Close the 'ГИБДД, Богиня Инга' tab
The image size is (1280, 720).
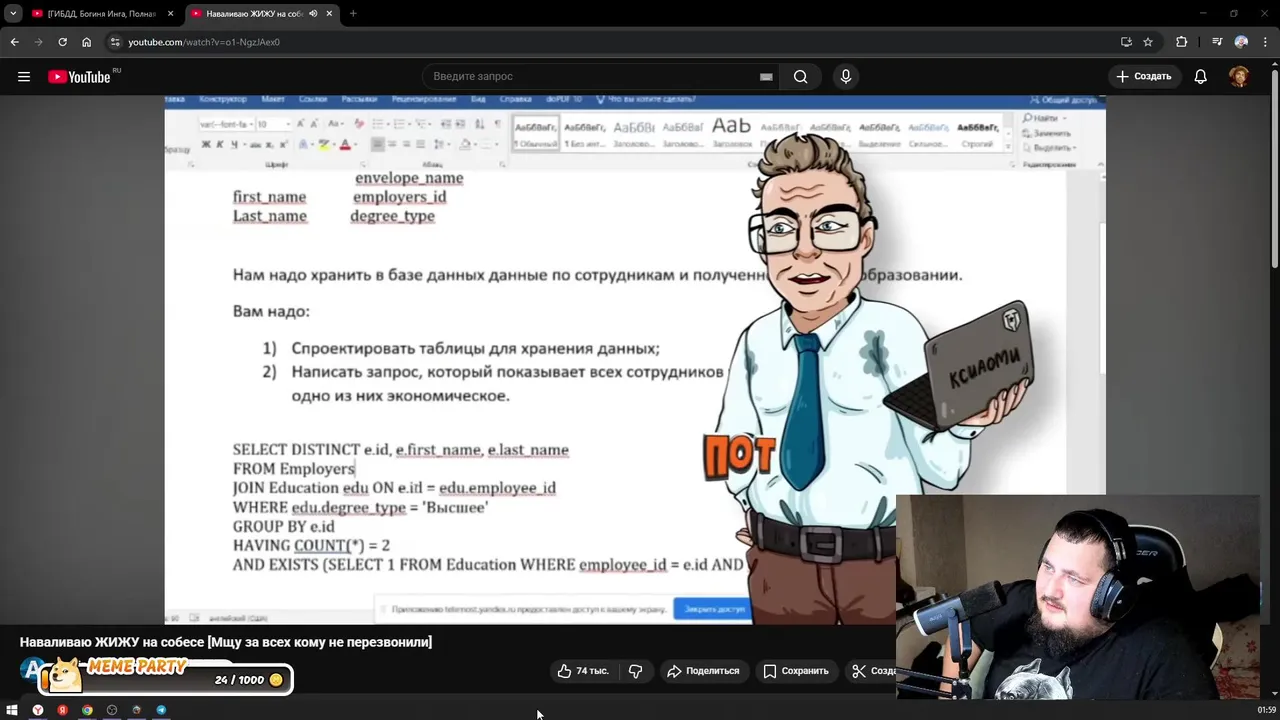170,14
